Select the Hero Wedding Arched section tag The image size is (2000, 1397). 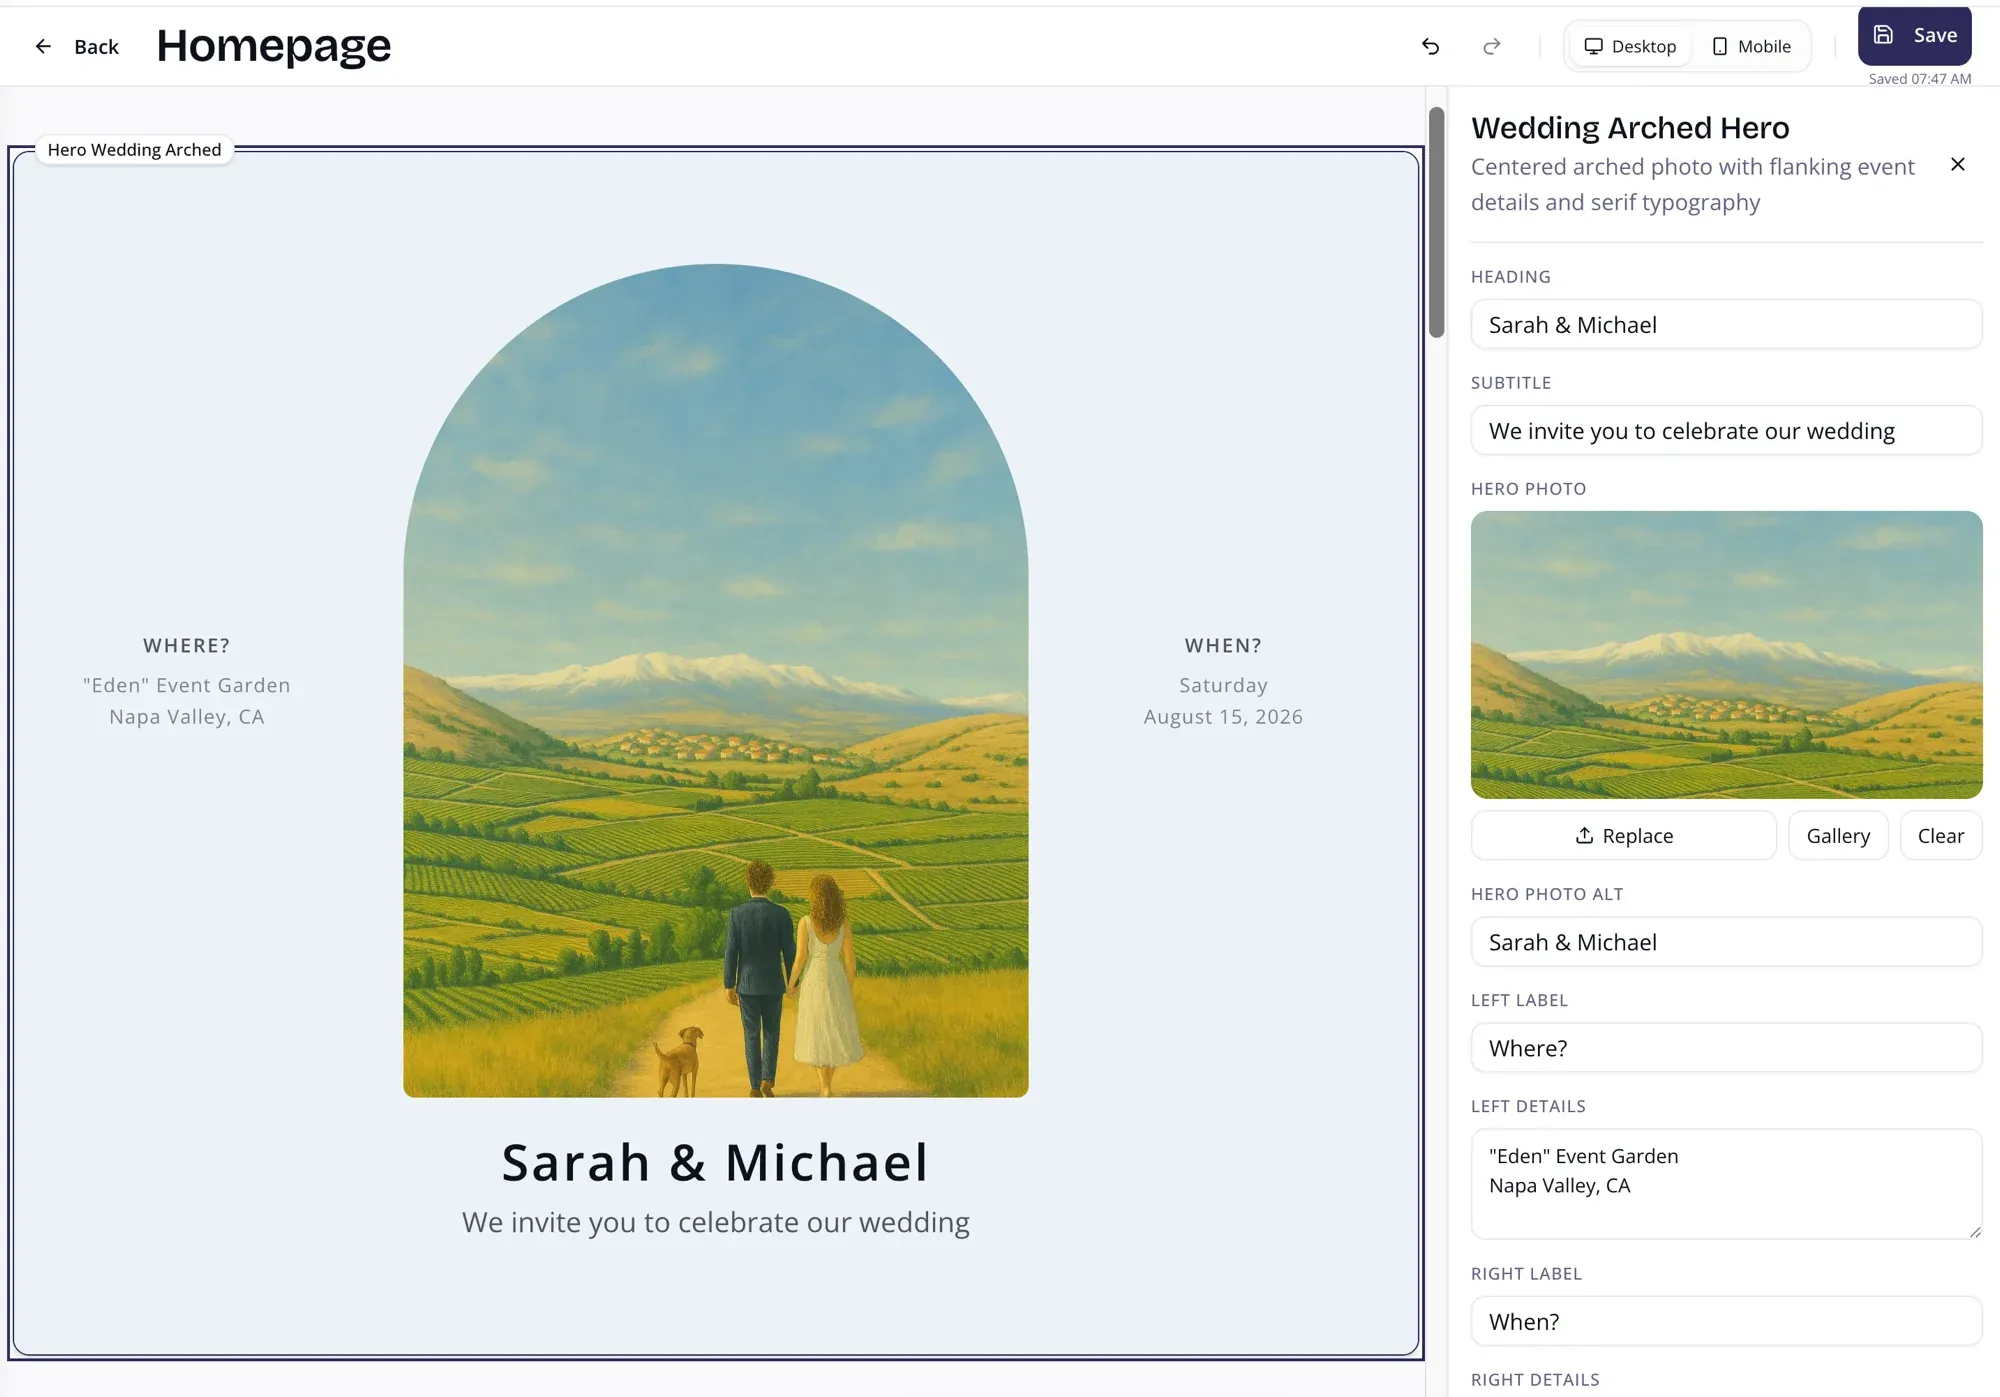[134, 149]
